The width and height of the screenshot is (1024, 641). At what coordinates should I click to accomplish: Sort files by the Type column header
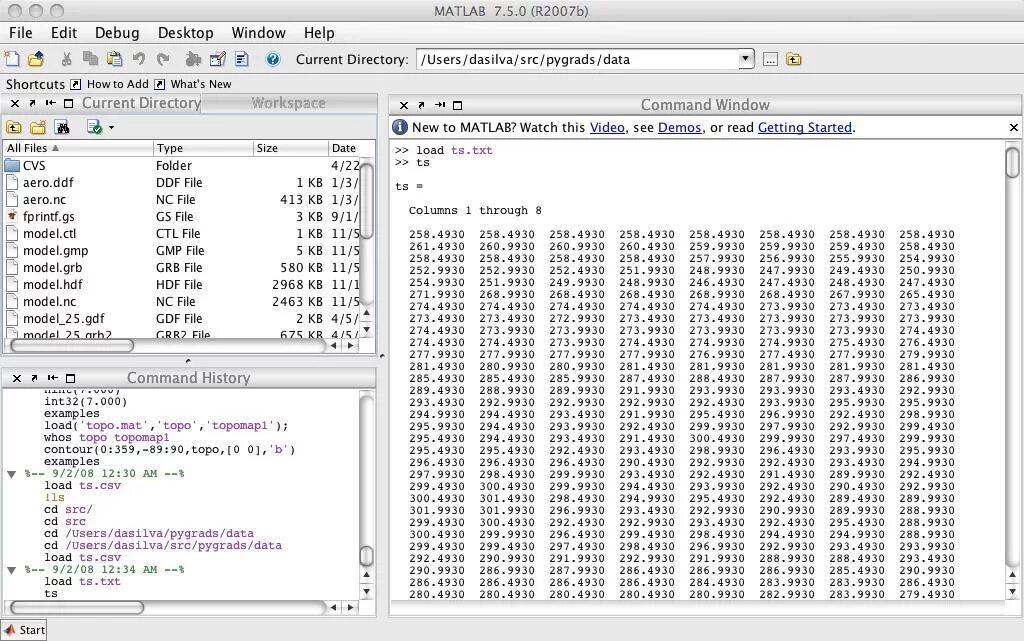coord(203,148)
